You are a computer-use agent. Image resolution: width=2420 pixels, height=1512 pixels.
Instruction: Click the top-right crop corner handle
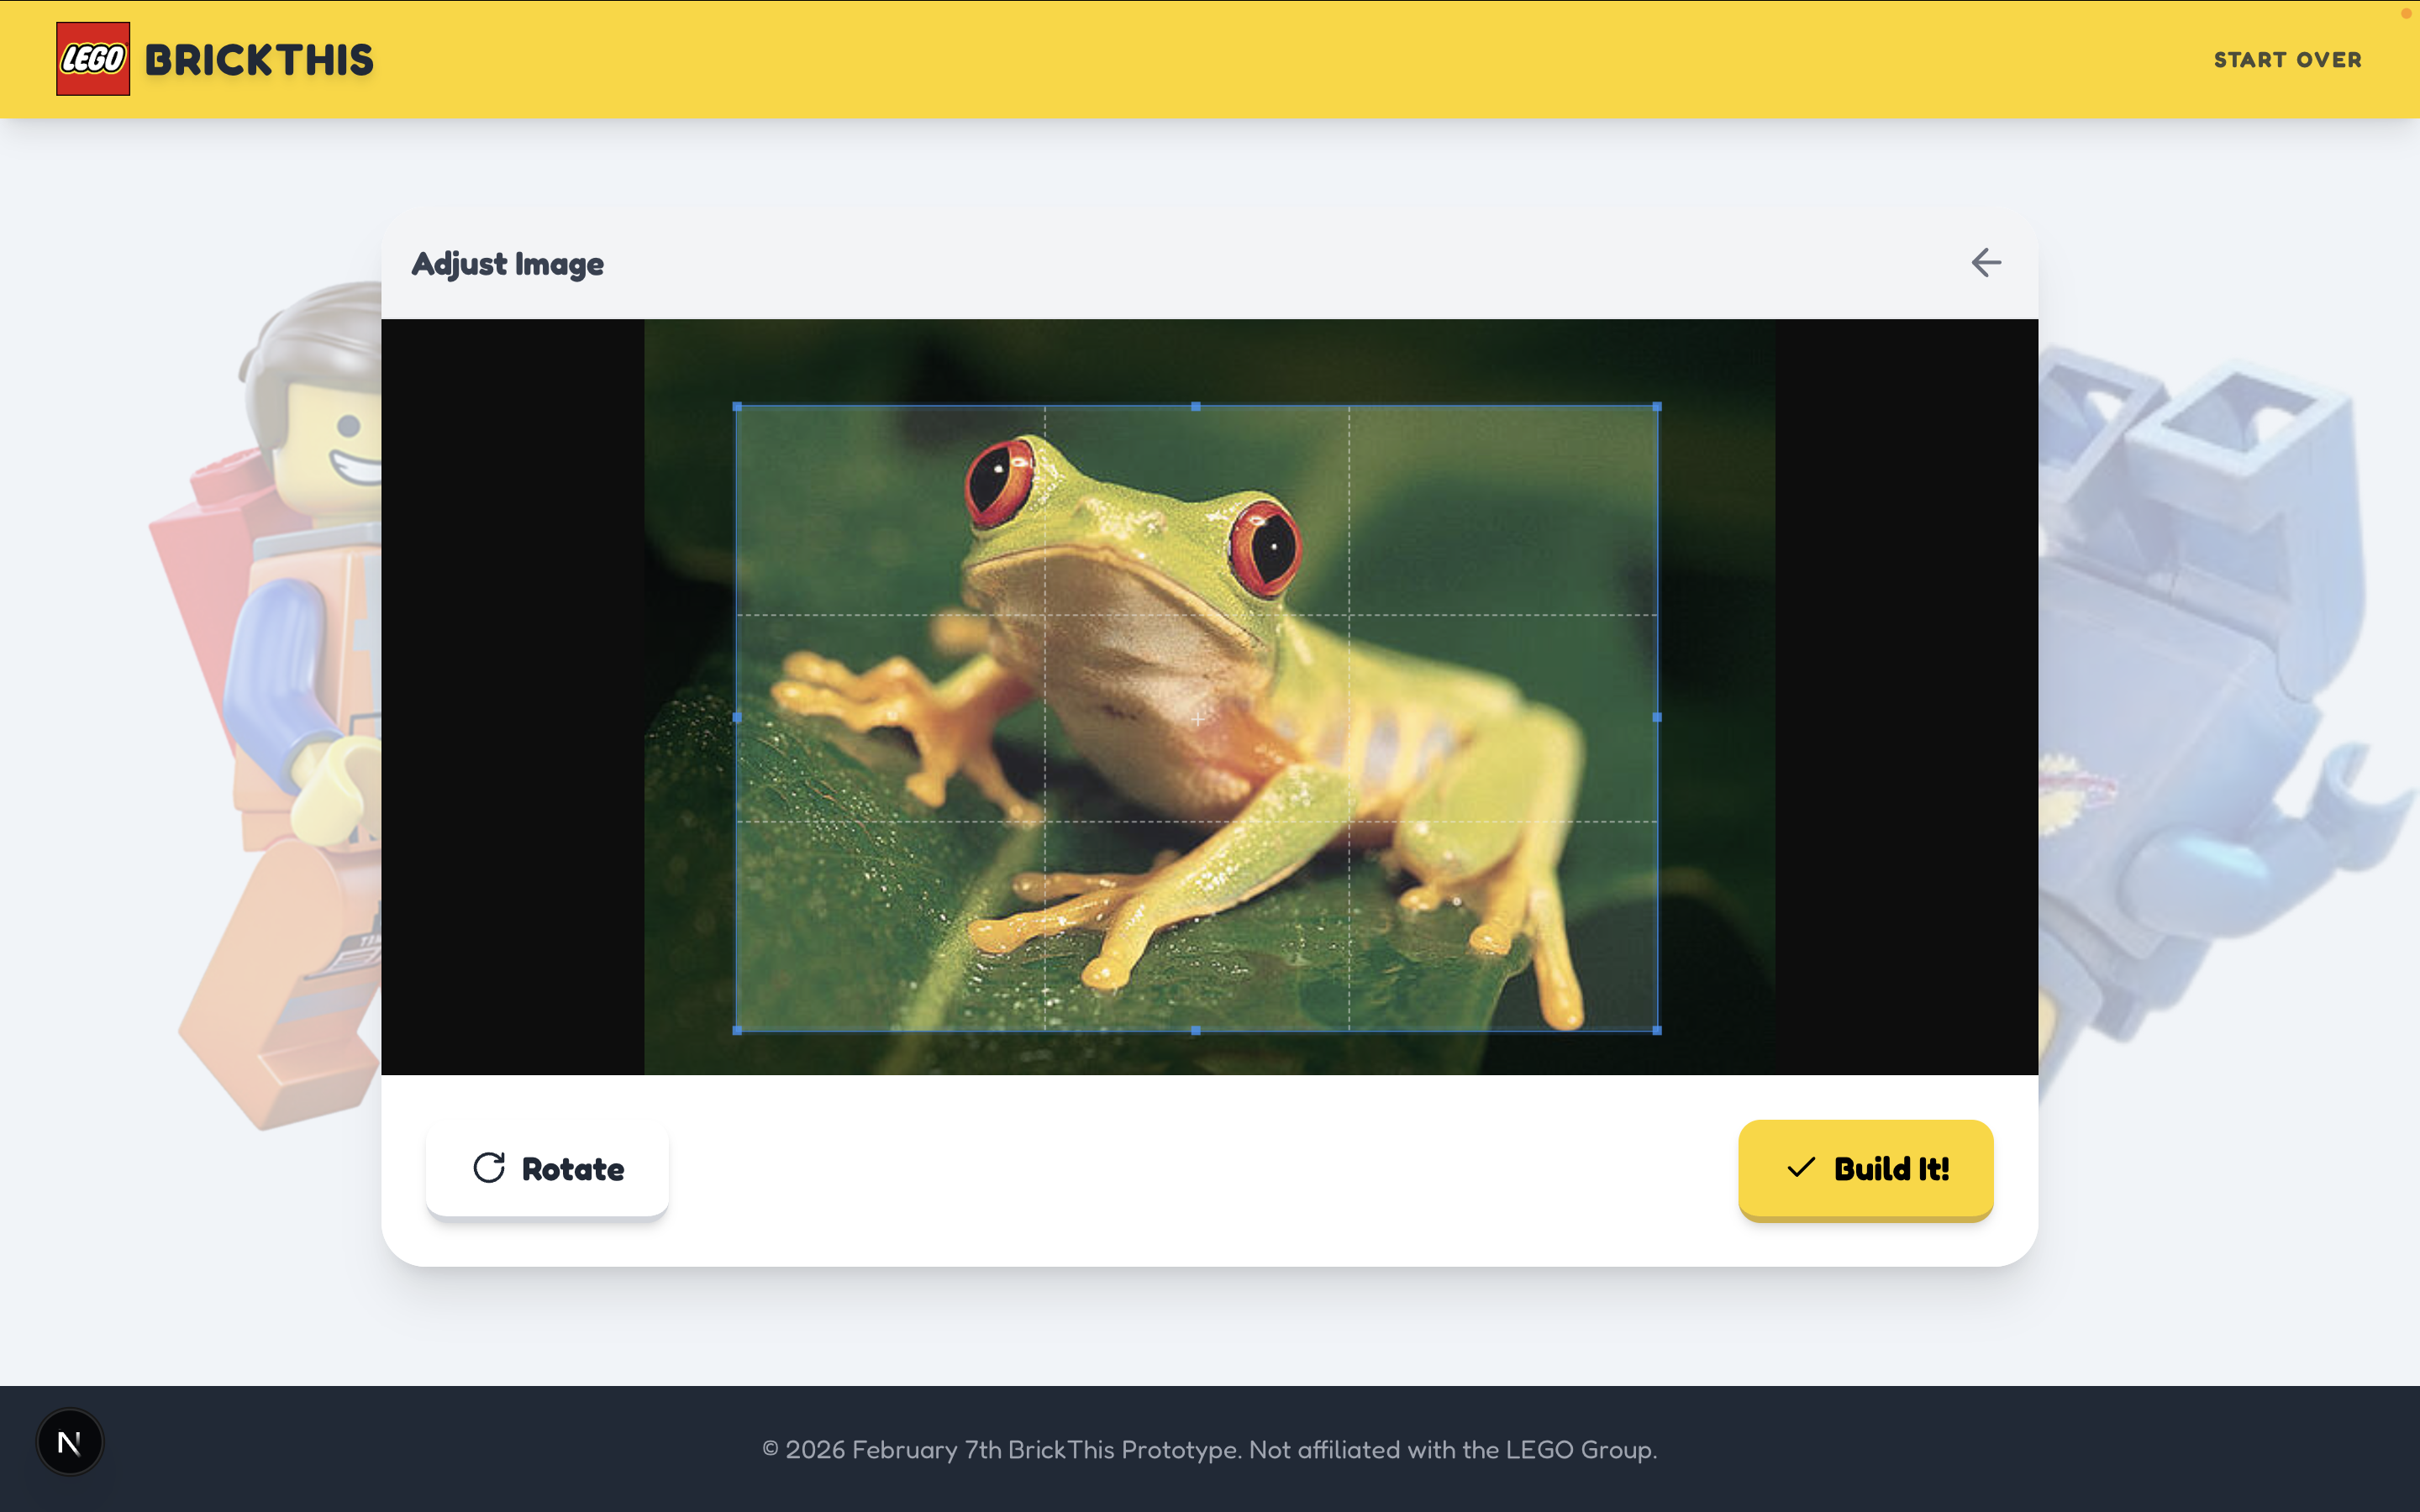coord(1657,407)
